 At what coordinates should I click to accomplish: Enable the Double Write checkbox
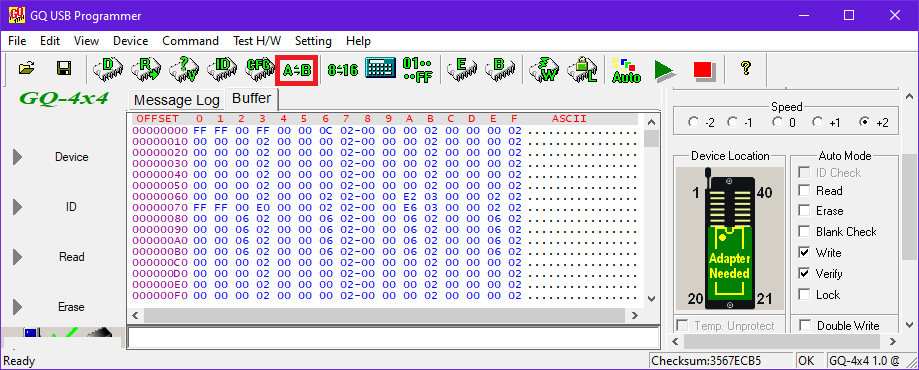coord(806,325)
